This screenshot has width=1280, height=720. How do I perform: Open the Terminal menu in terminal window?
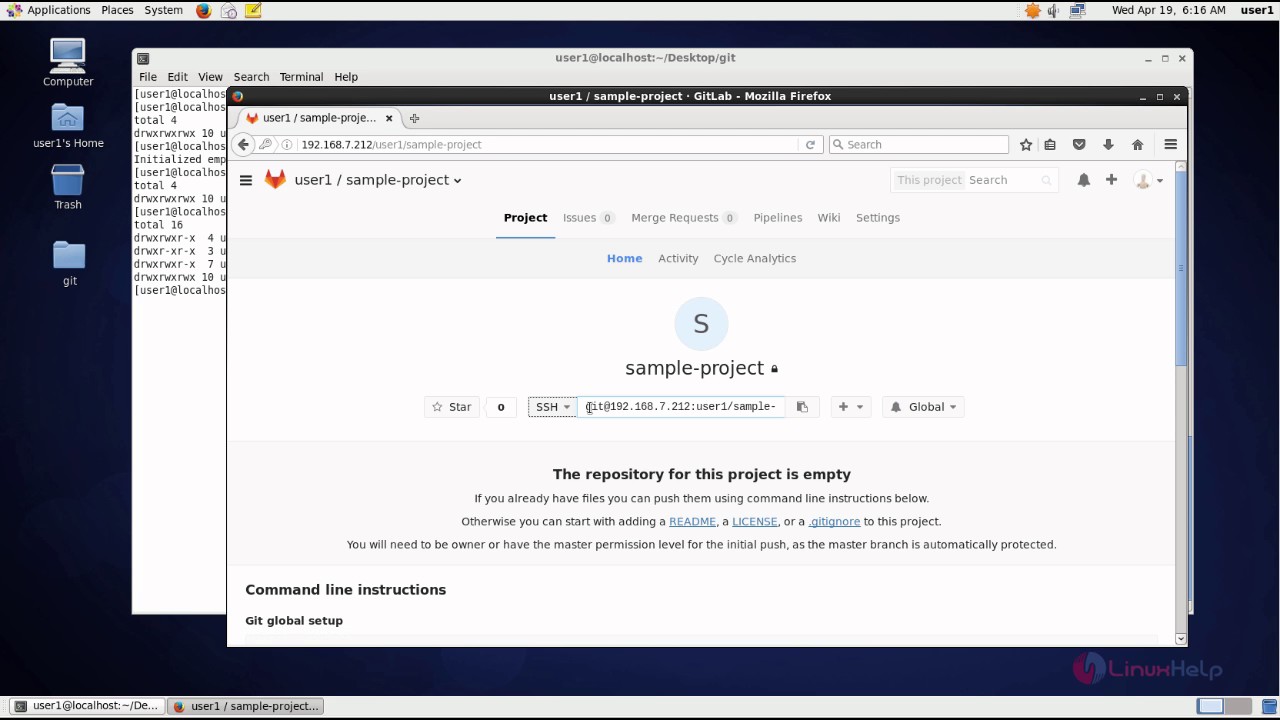click(x=301, y=77)
